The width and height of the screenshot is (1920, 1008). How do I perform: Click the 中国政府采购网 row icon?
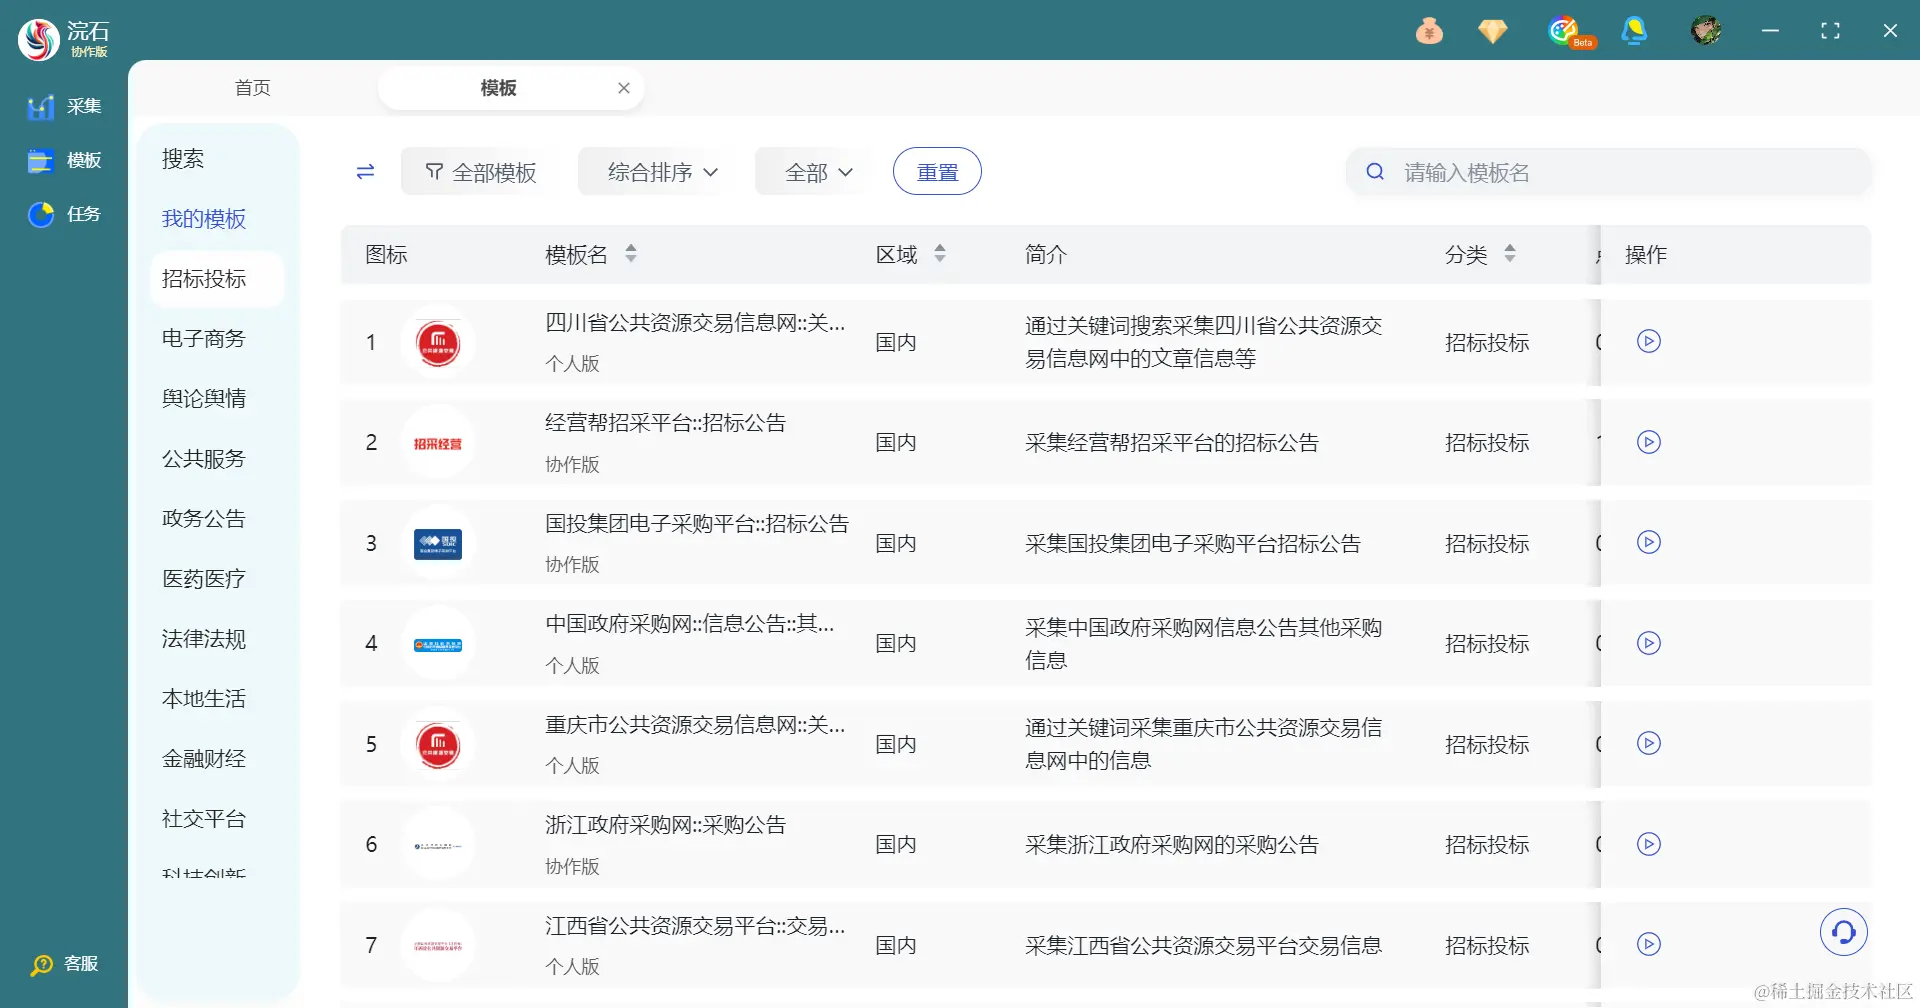click(438, 644)
